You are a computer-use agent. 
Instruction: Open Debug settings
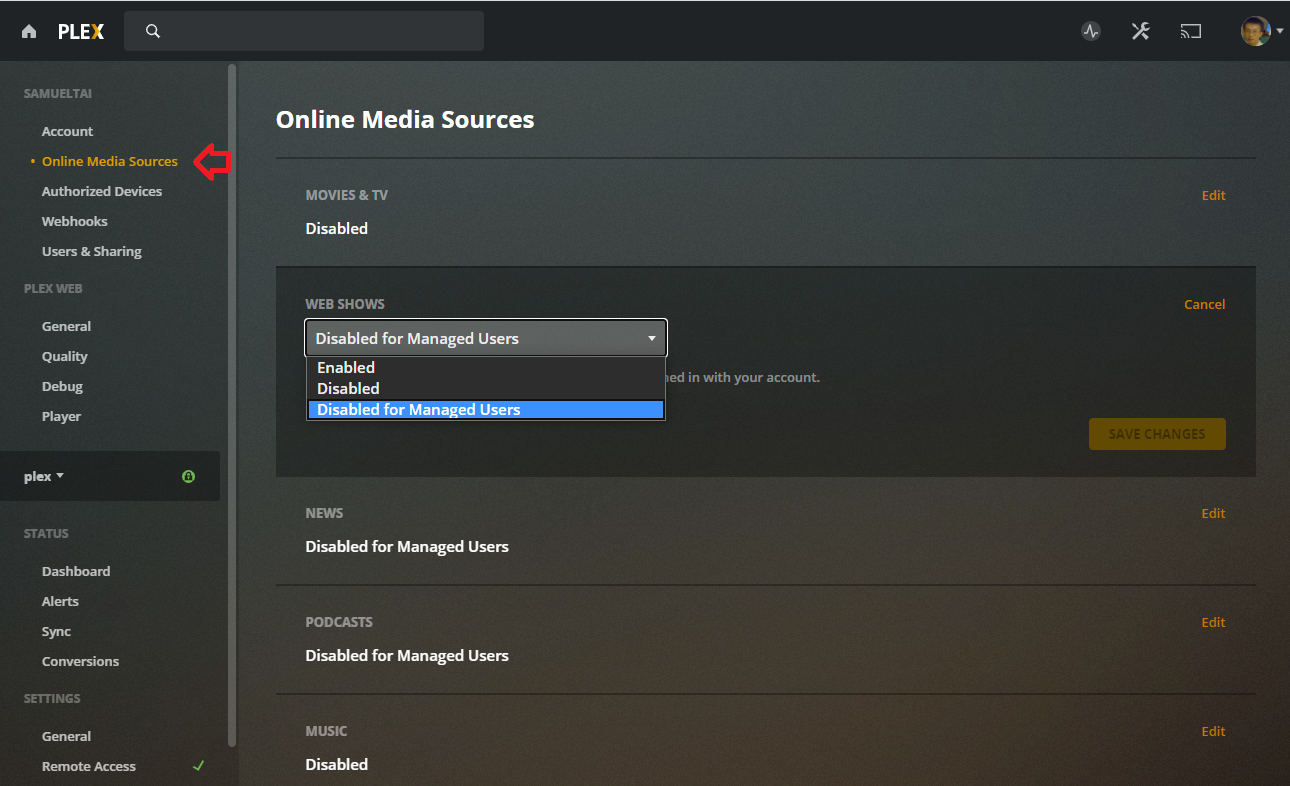point(62,386)
